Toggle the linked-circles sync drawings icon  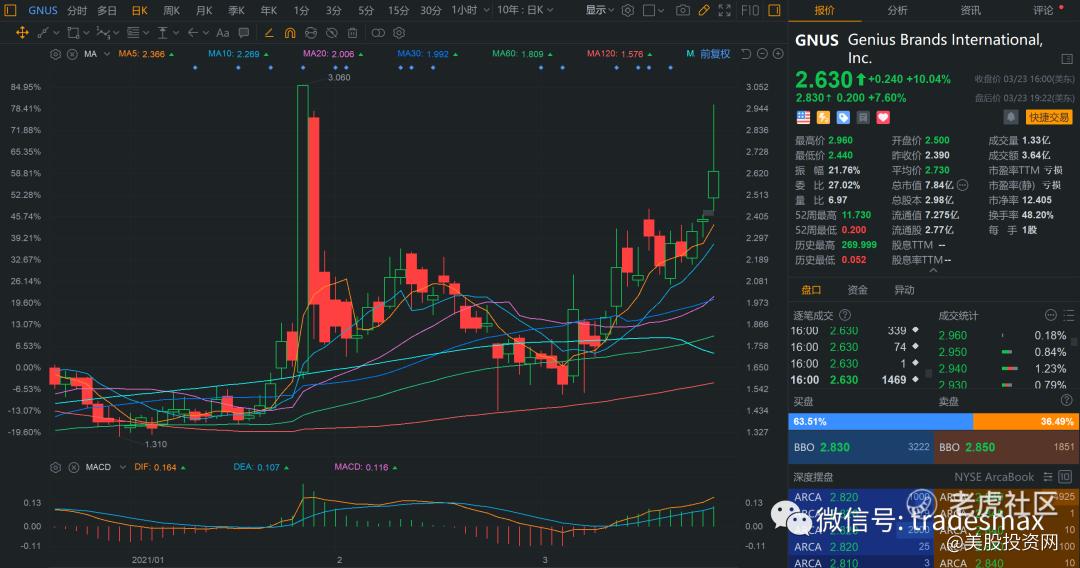pos(378,32)
